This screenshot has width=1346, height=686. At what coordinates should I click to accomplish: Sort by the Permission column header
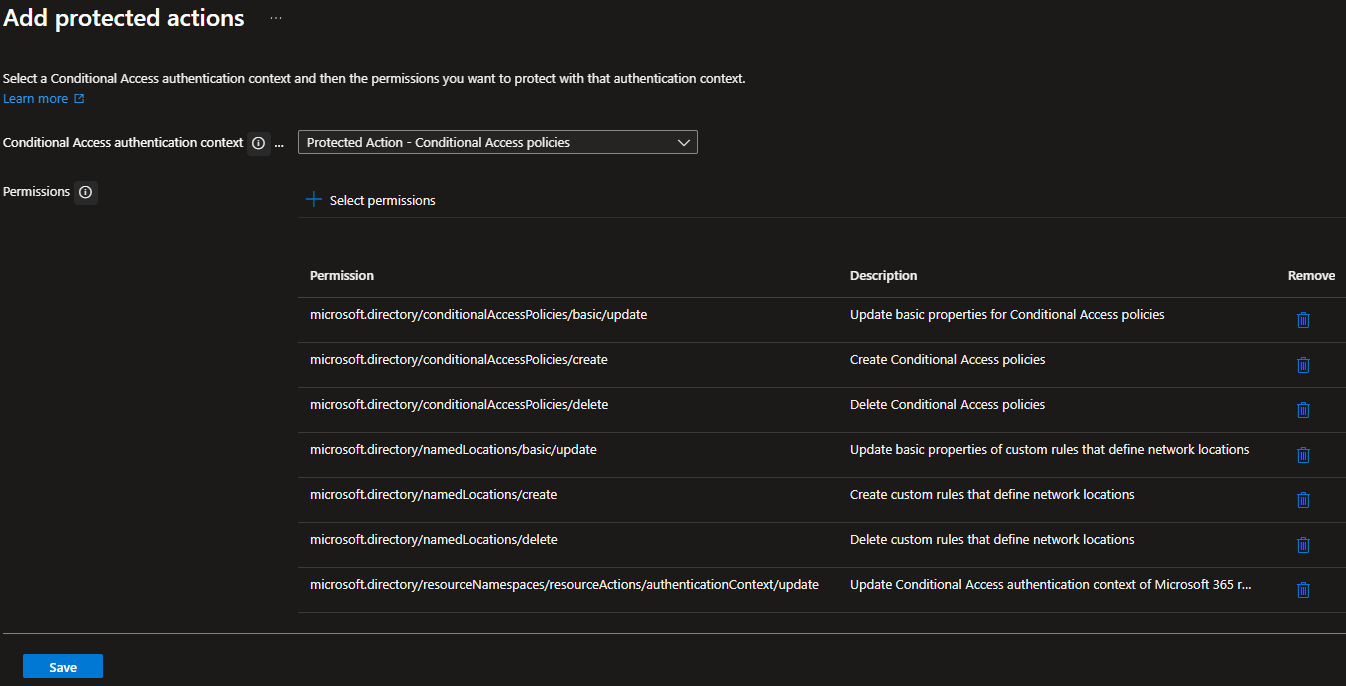[342, 276]
